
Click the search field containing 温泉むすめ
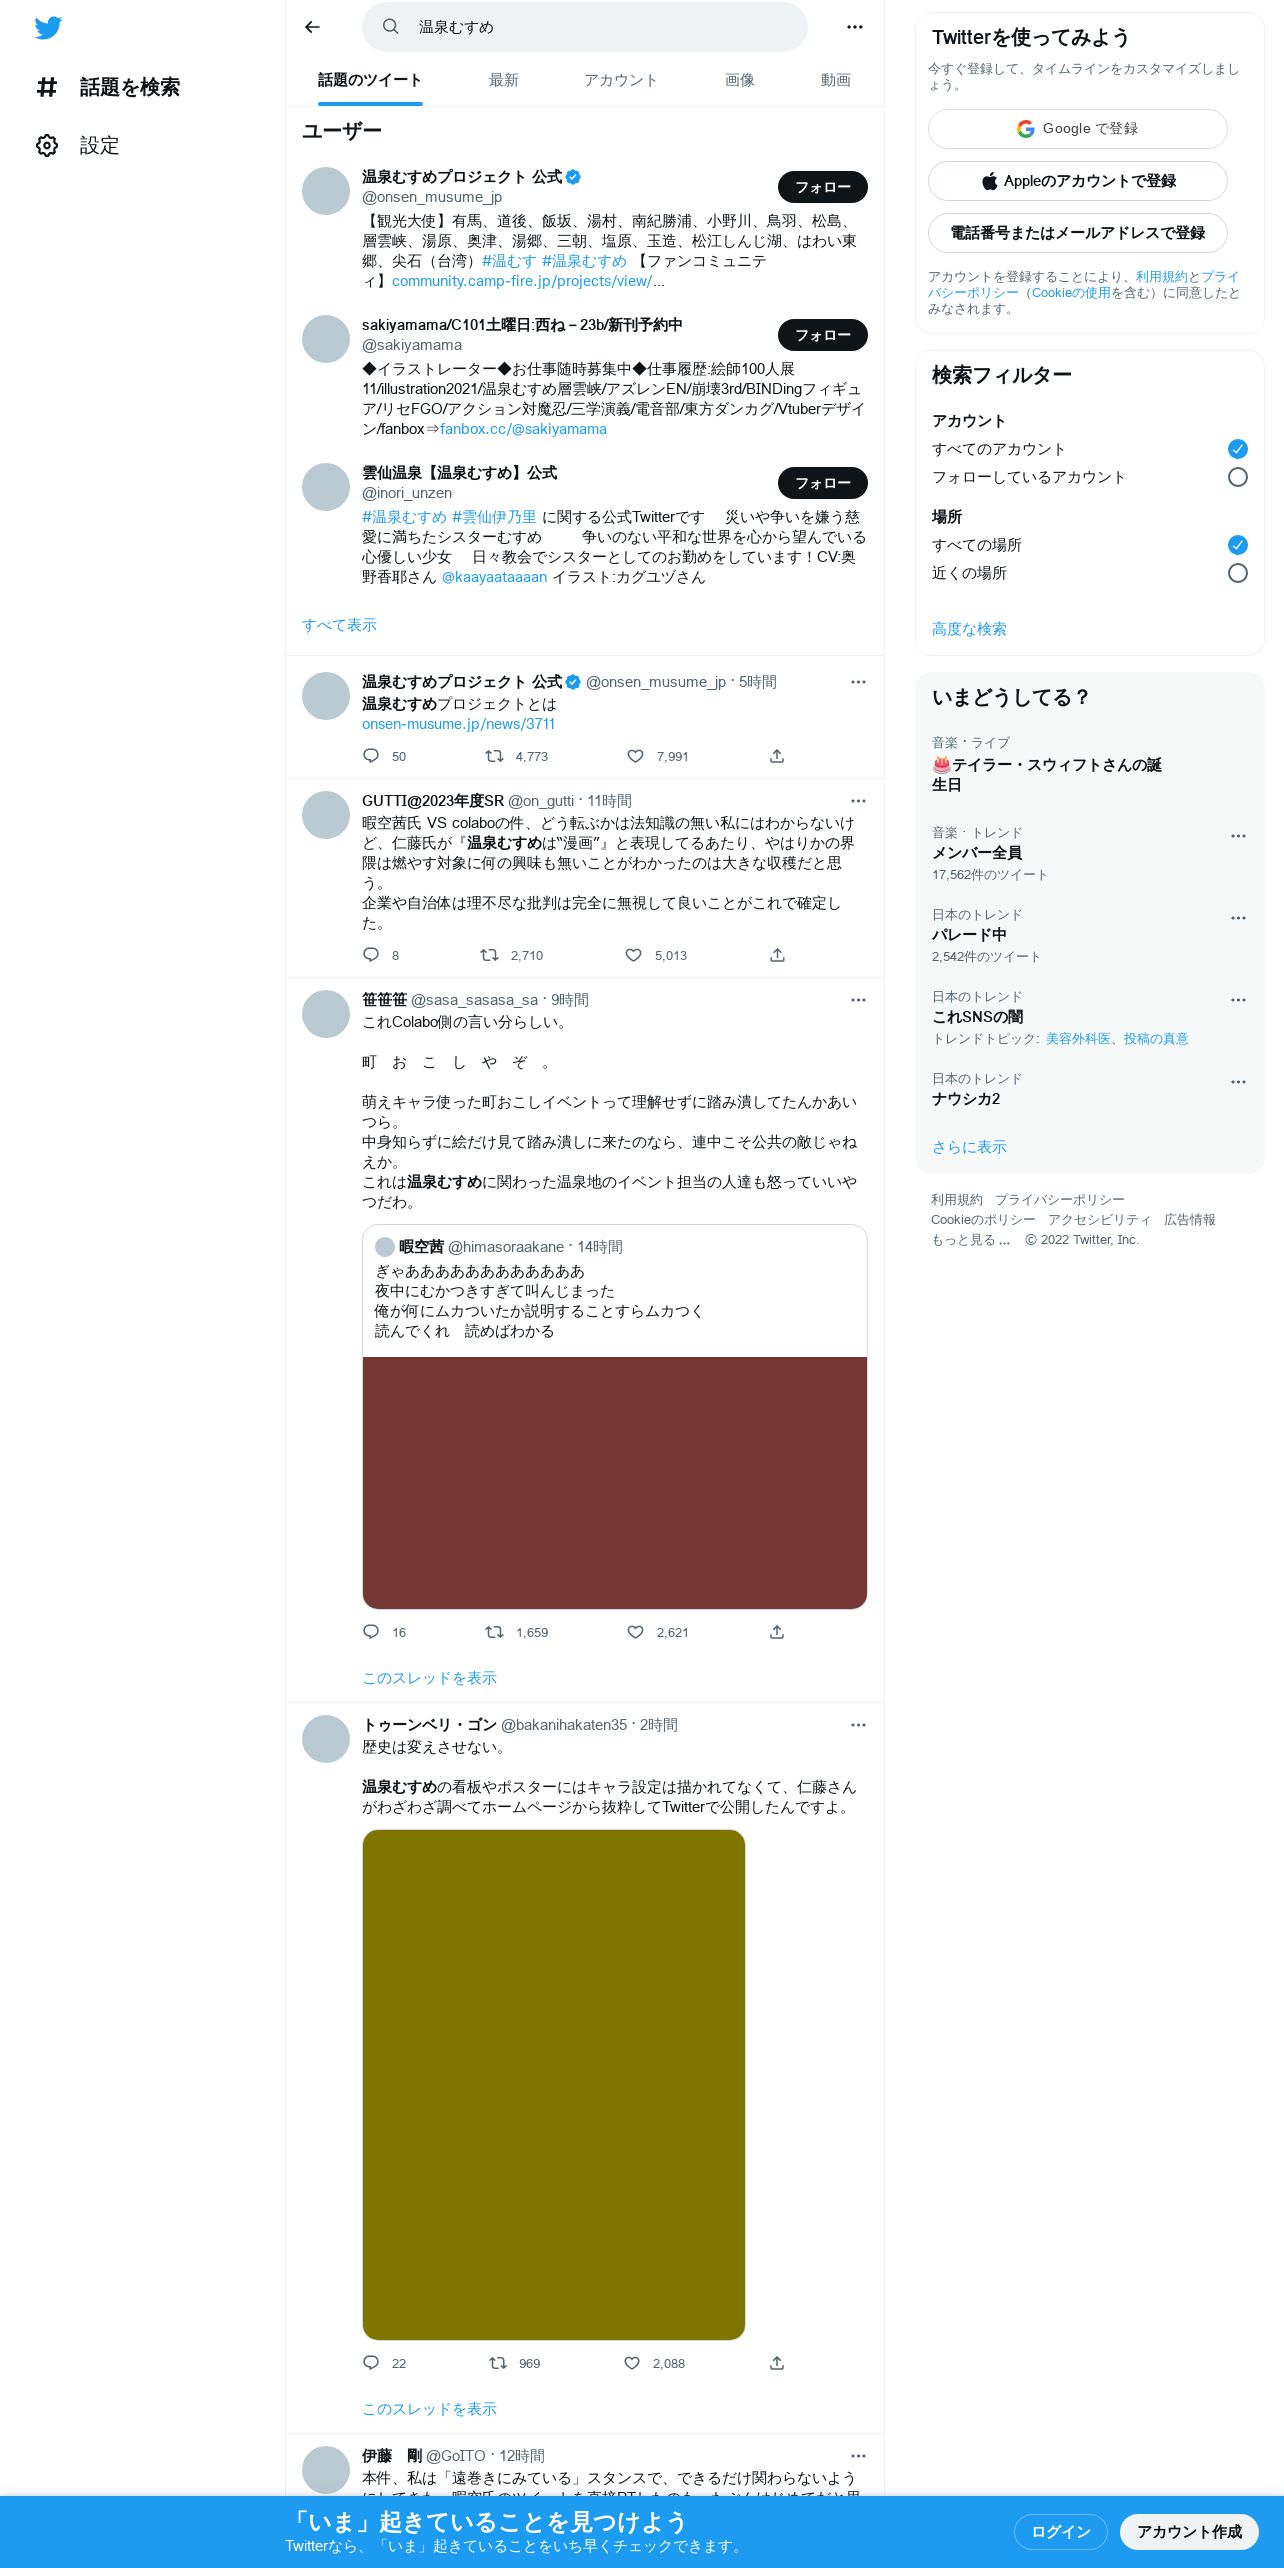(585, 27)
